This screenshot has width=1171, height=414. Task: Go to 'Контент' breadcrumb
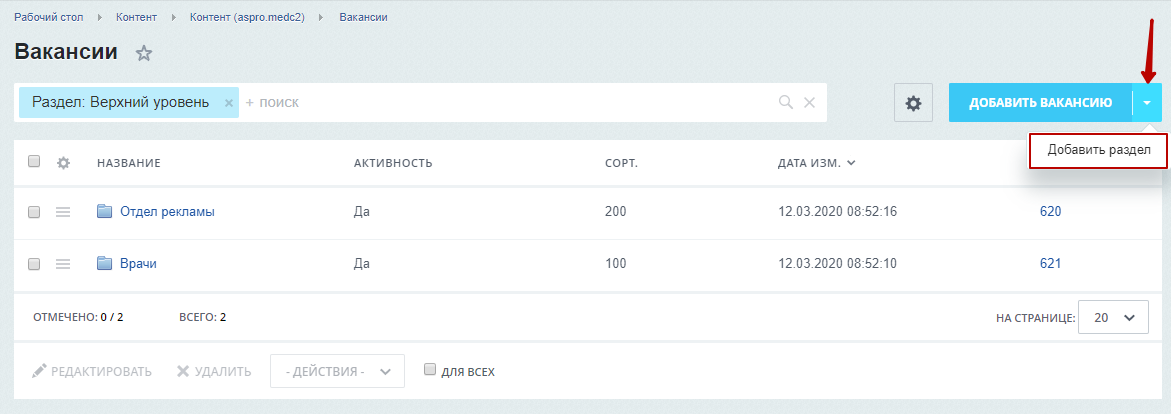click(x=137, y=16)
